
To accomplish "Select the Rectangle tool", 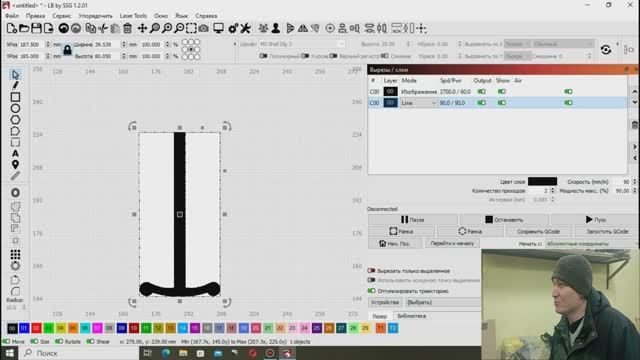I will tap(15, 97).
